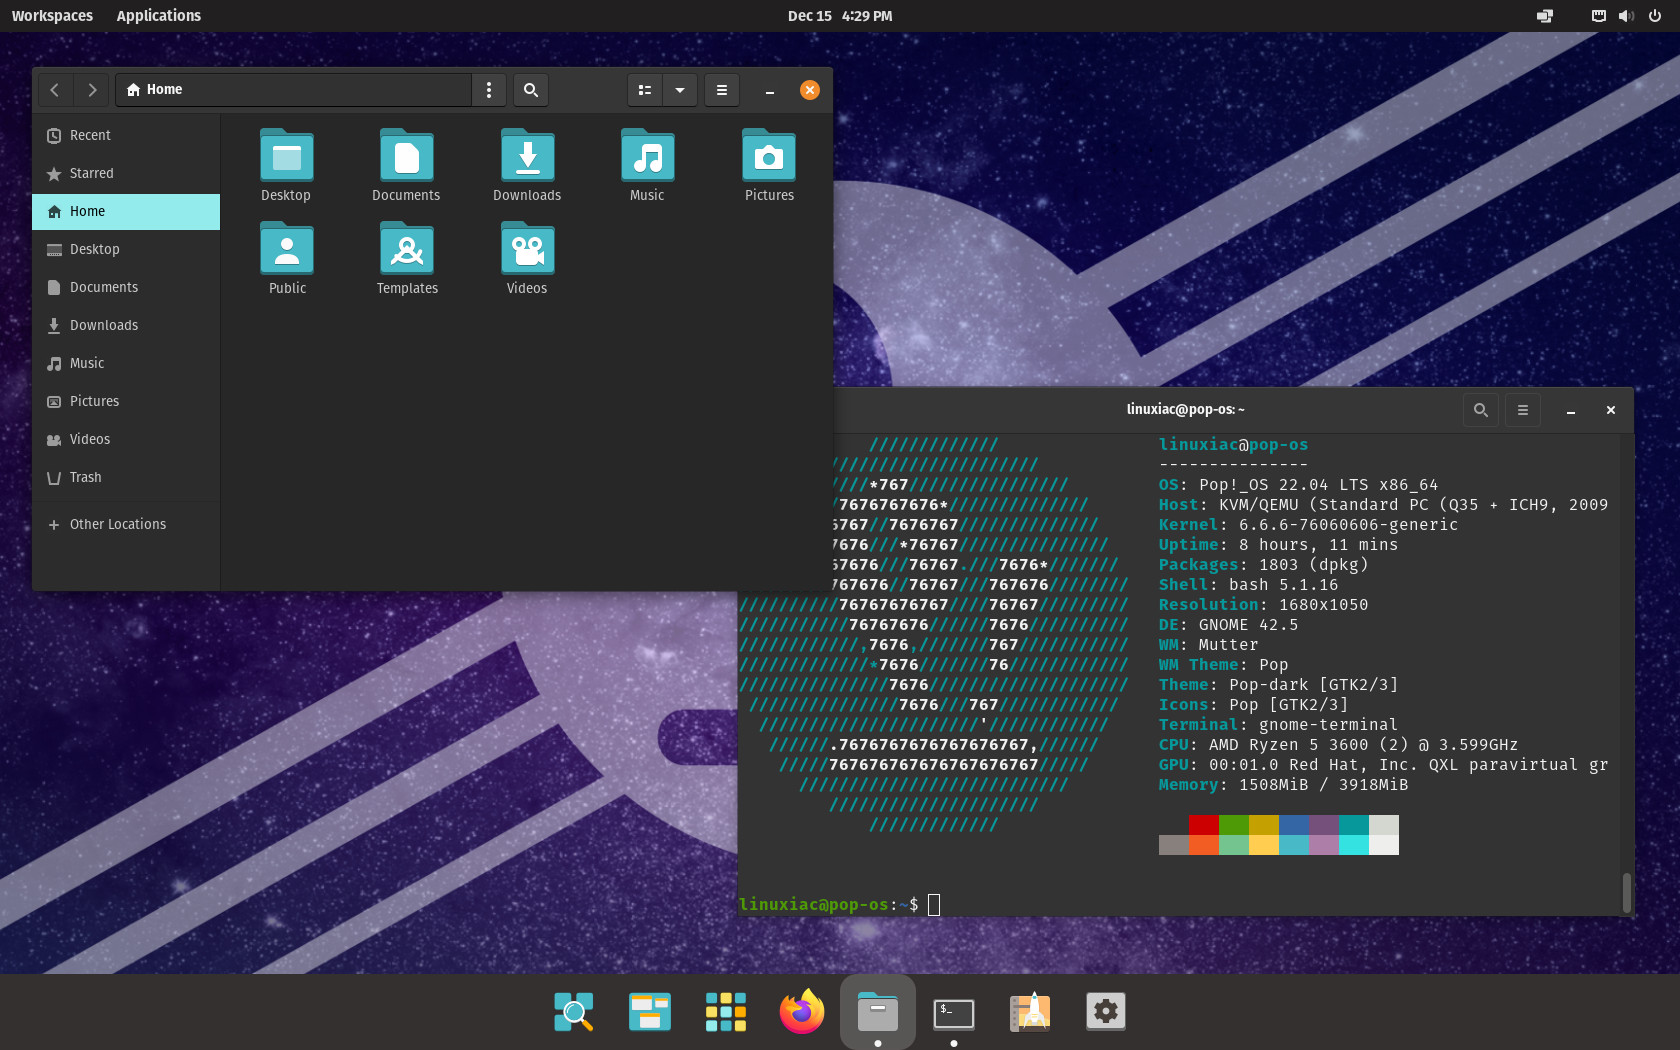The width and height of the screenshot is (1680, 1050).
Task: Open Files from the dock
Action: point(878,1012)
